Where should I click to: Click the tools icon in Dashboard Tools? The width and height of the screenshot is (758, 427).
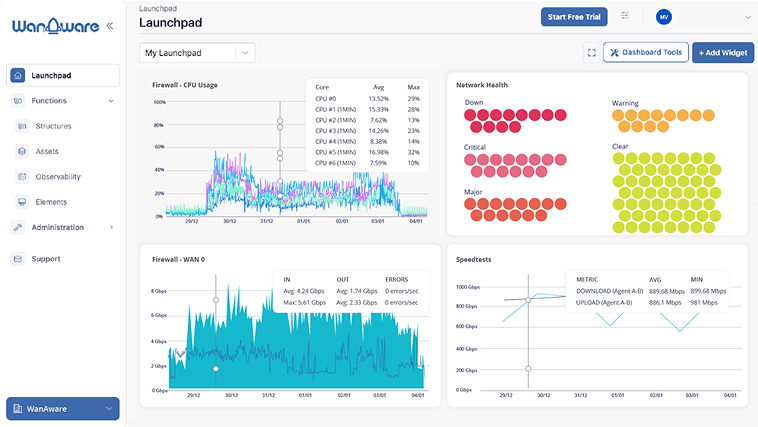coord(614,53)
